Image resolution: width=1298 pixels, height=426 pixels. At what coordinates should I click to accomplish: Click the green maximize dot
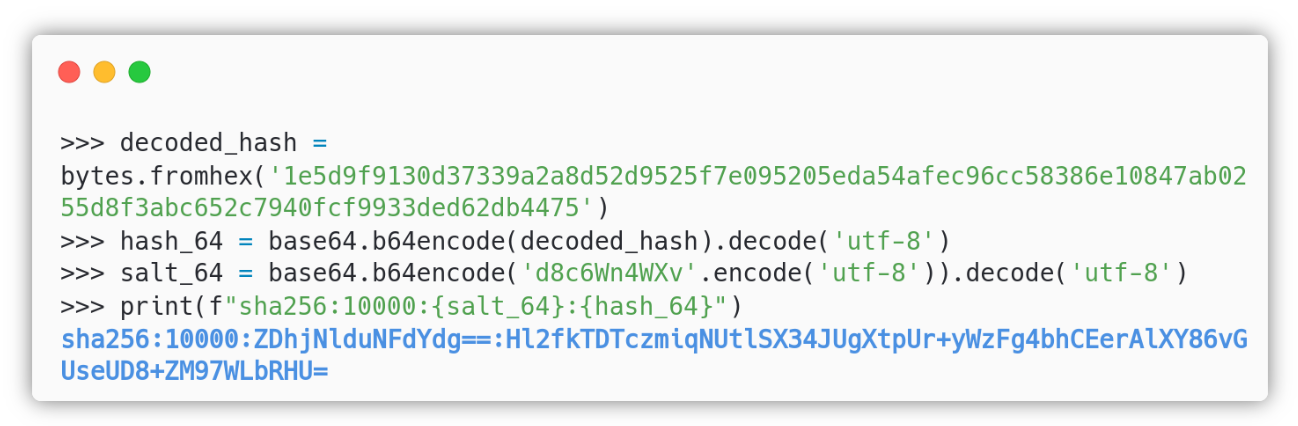[140, 72]
